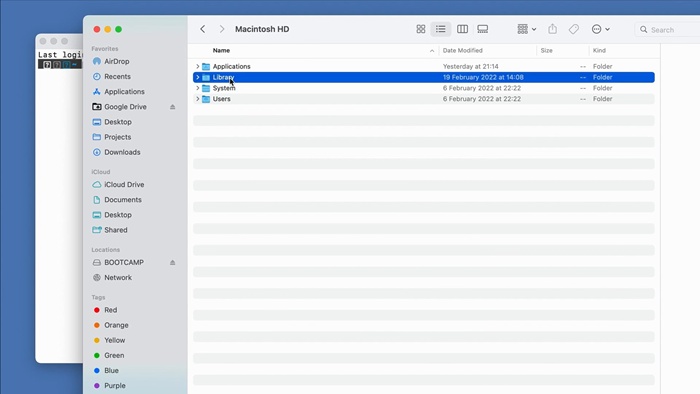This screenshot has height=394, width=700.
Task: Sort by Kind column header
Action: 599,50
